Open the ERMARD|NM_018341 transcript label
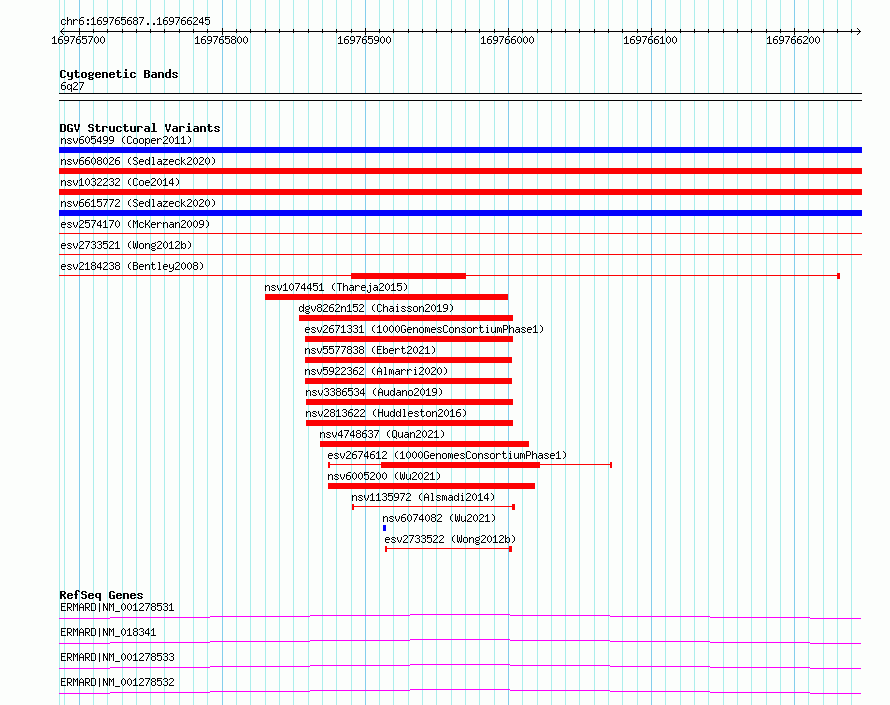Viewport: 890px width, 705px height. (108, 632)
